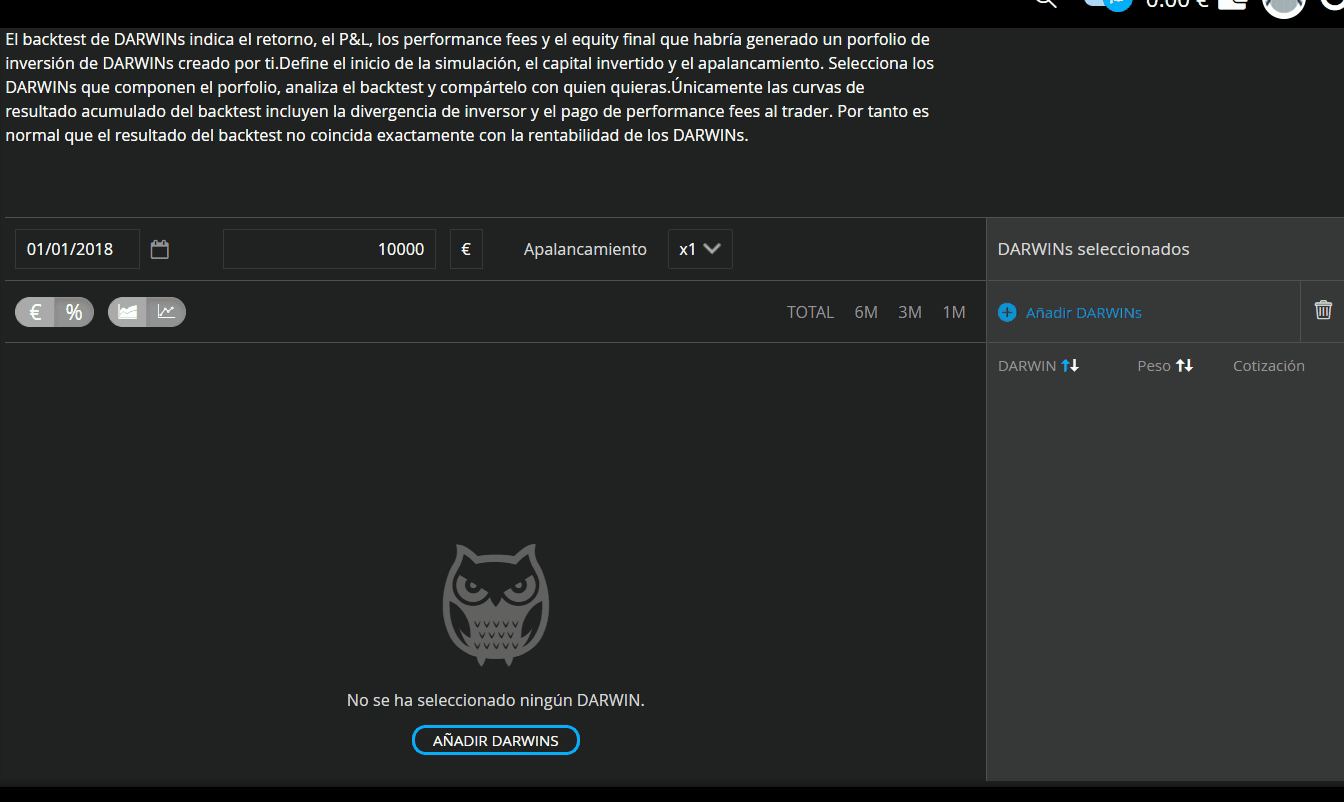
Task: Click the trash icon to remove DARWINs
Action: 1323,310
